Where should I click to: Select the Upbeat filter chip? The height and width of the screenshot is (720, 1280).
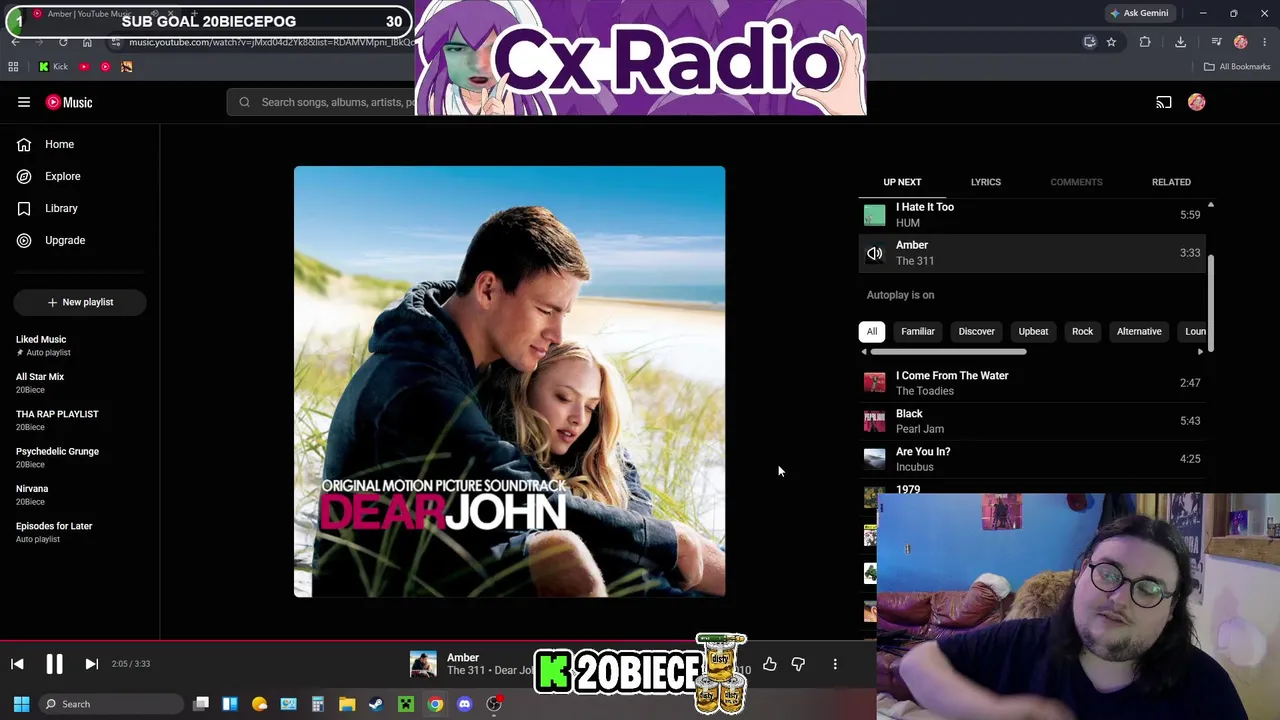(1033, 332)
